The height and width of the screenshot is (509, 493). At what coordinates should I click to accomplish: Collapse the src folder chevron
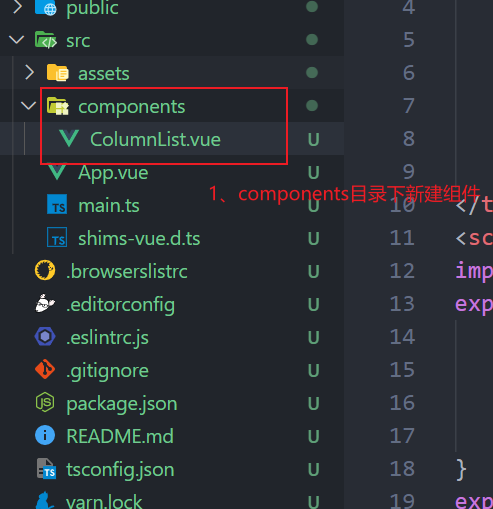(16, 40)
